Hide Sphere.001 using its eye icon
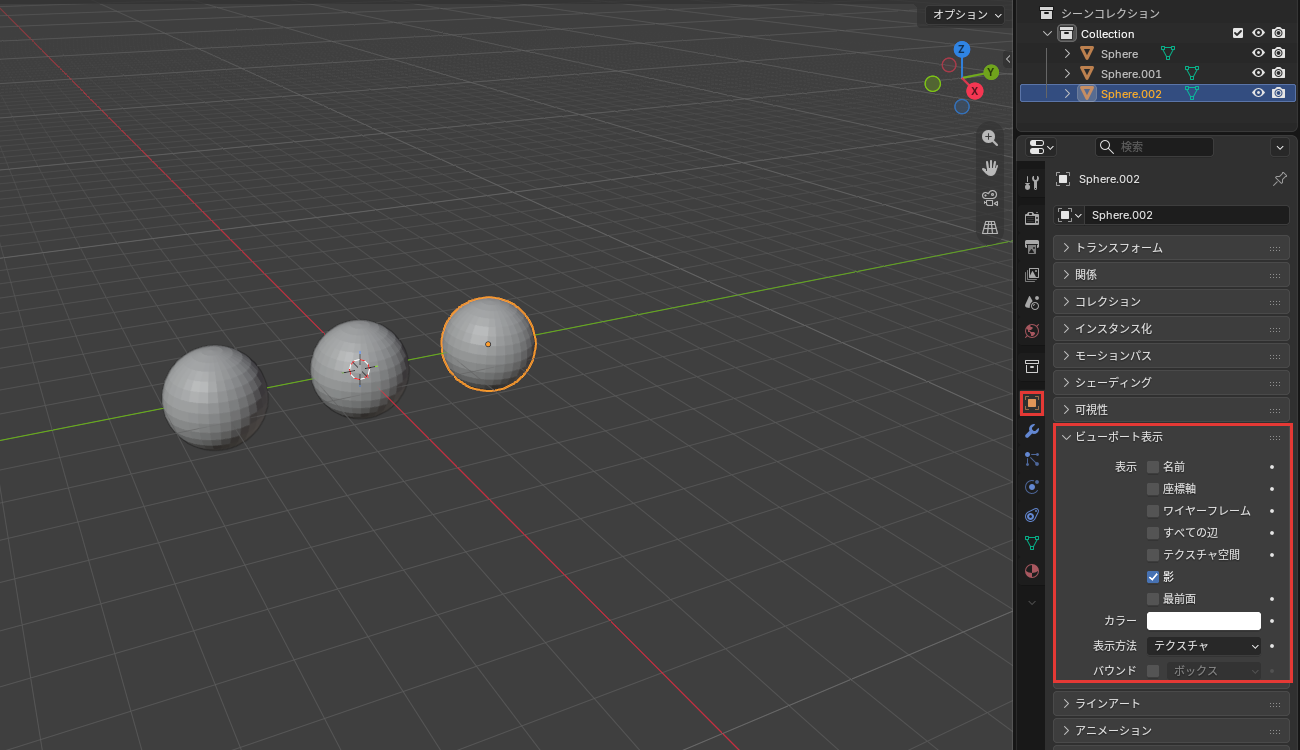This screenshot has width=1300, height=750. pyautogui.click(x=1259, y=73)
